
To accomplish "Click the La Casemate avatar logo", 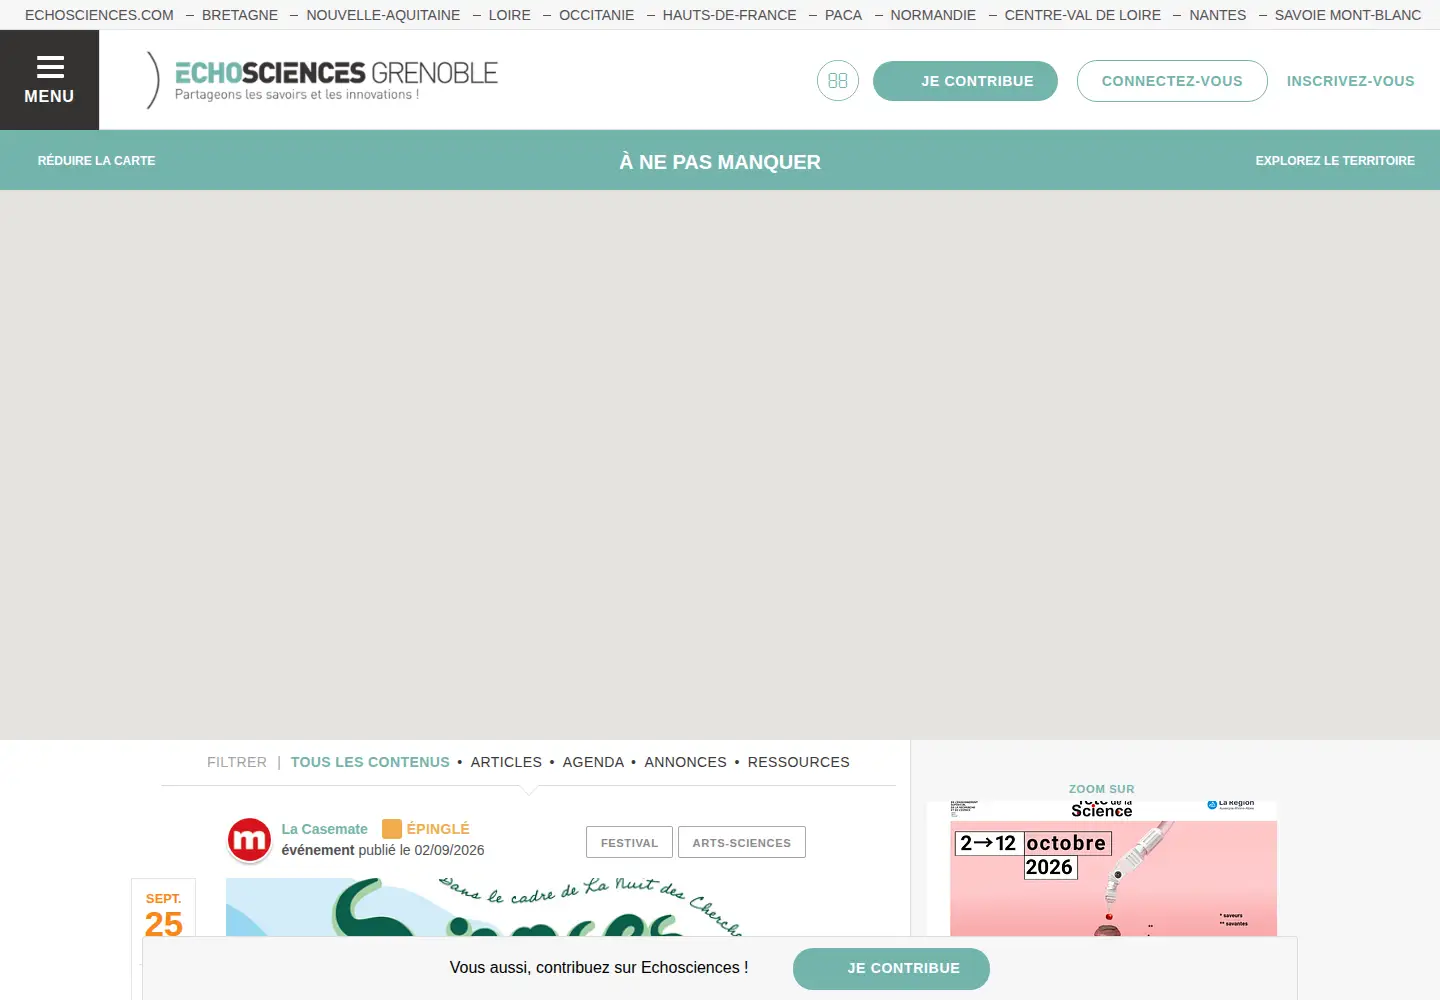I will 249,840.
